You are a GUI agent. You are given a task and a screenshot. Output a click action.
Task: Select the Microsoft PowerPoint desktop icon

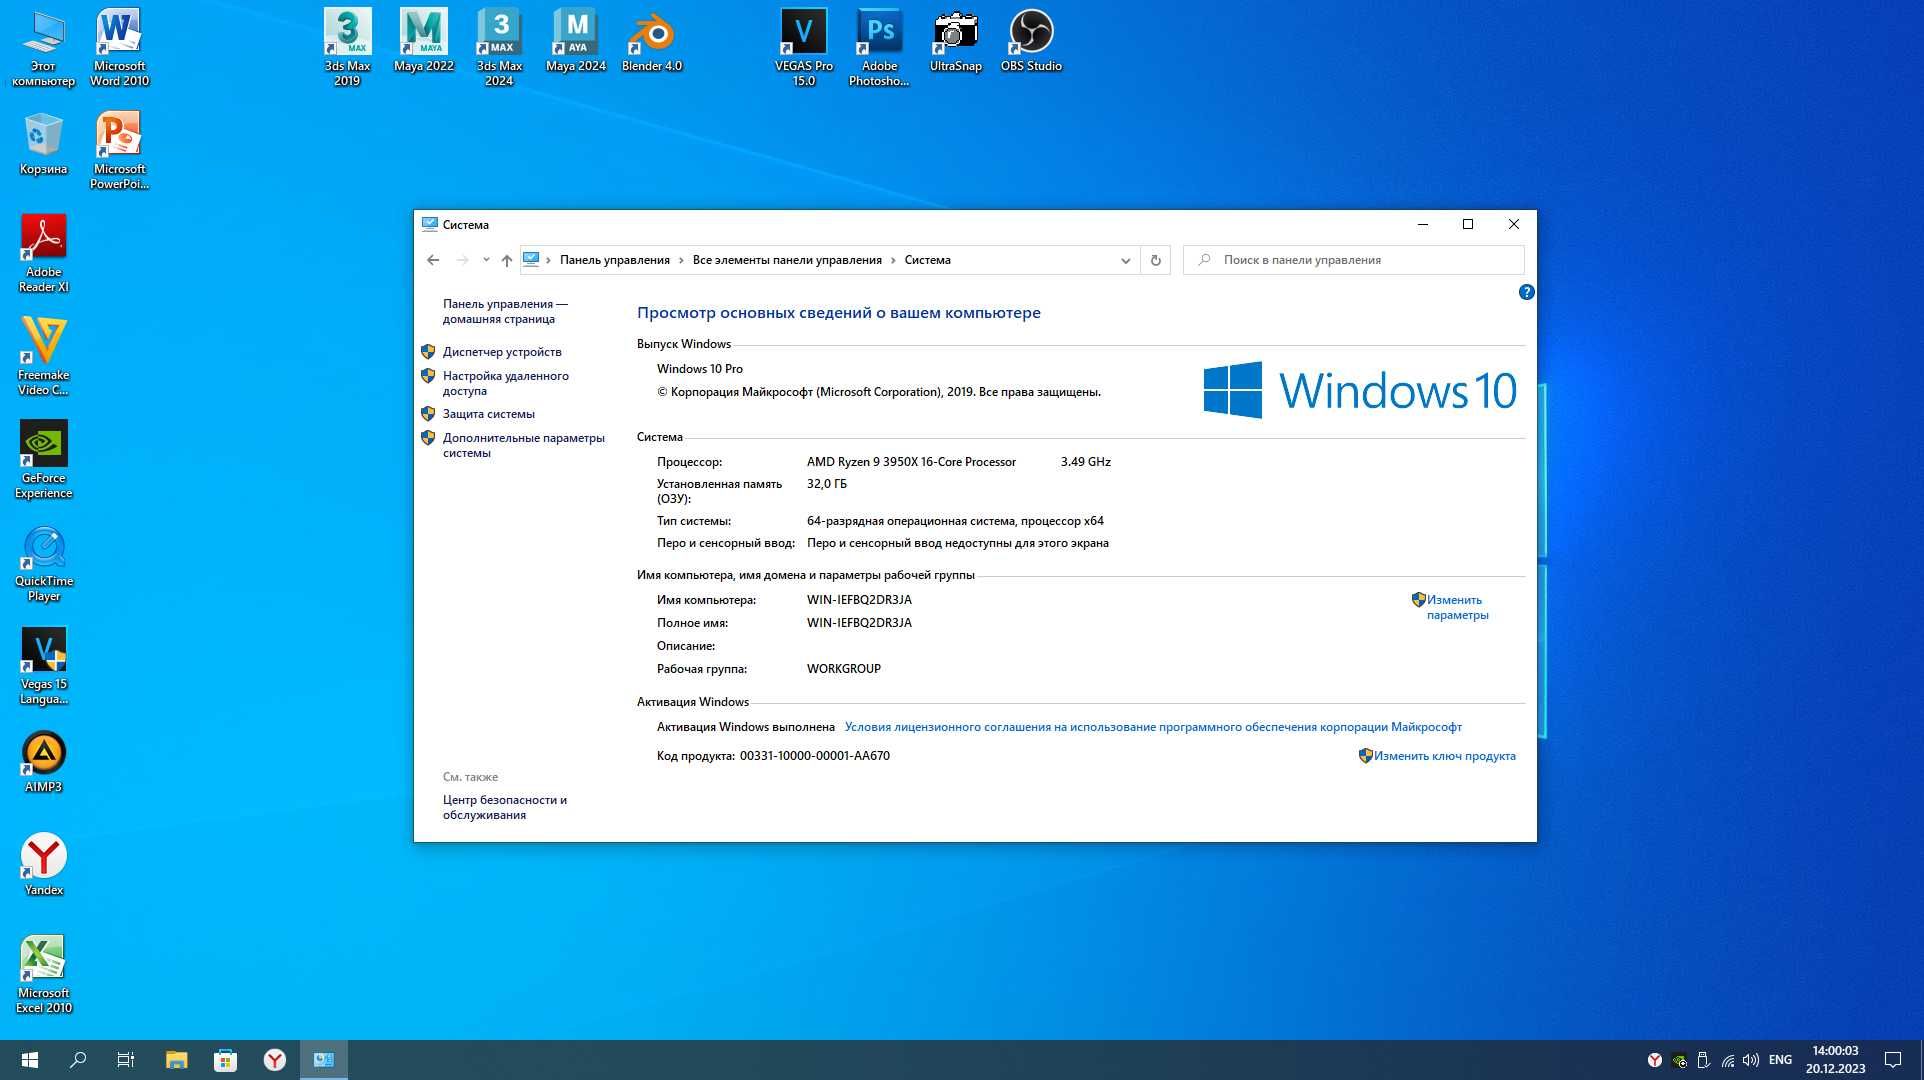pyautogui.click(x=119, y=150)
